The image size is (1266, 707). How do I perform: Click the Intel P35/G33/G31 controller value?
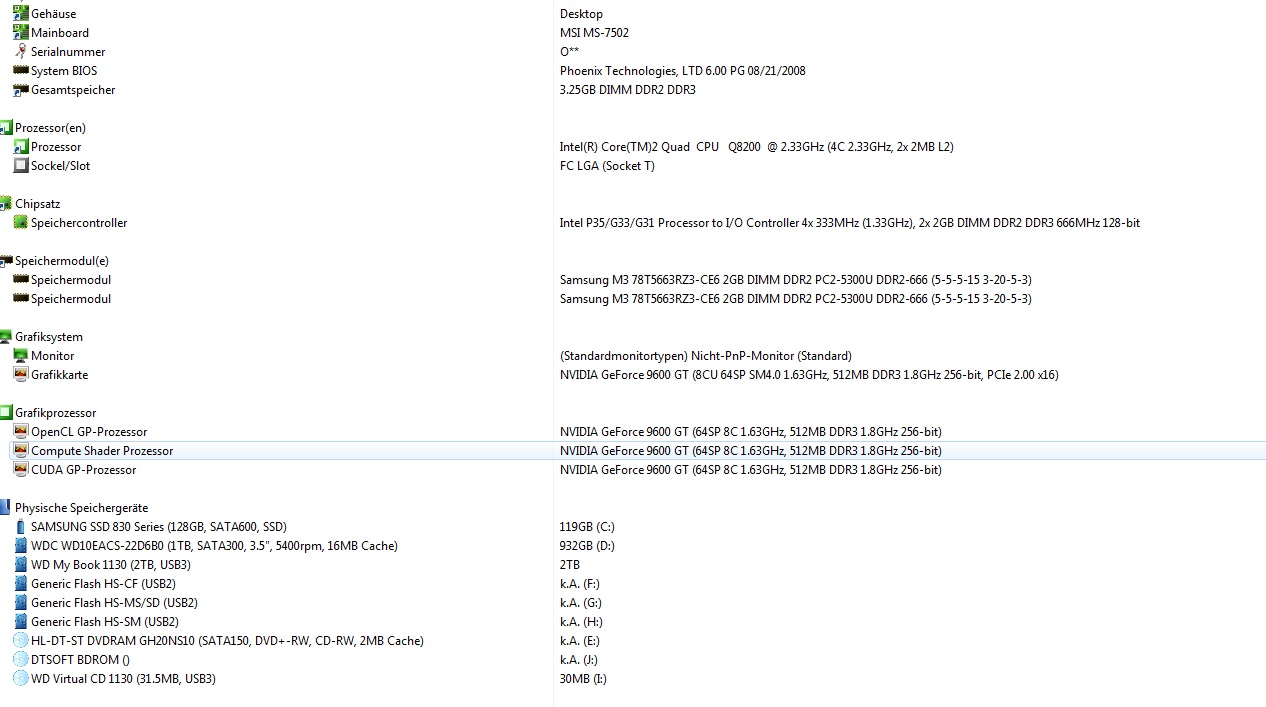(x=850, y=223)
